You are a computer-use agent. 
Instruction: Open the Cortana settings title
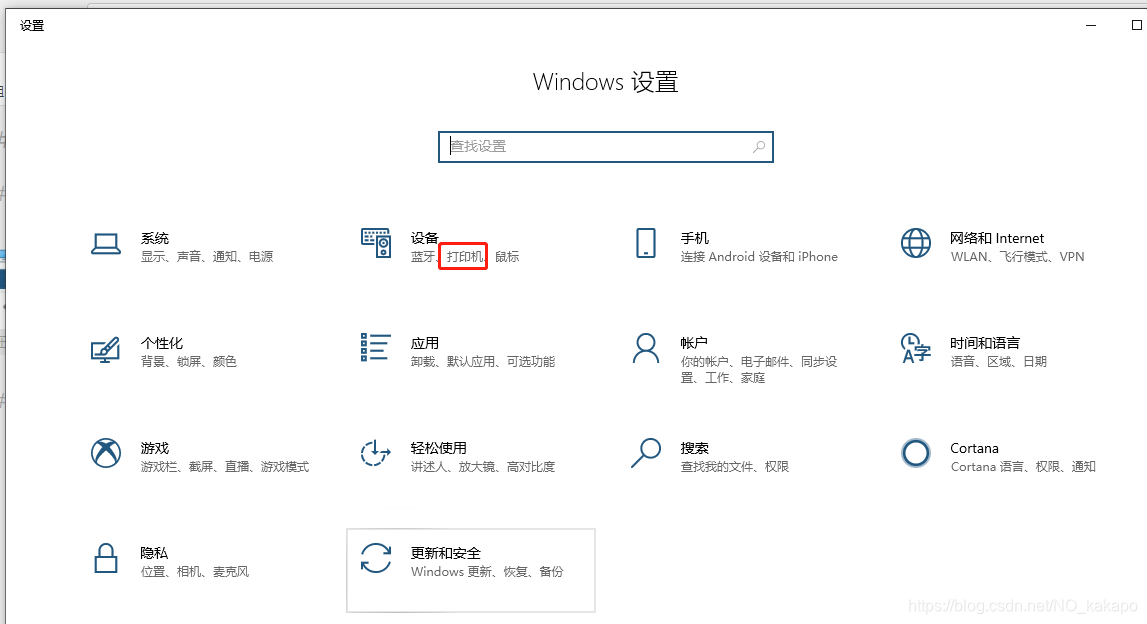coord(974,448)
